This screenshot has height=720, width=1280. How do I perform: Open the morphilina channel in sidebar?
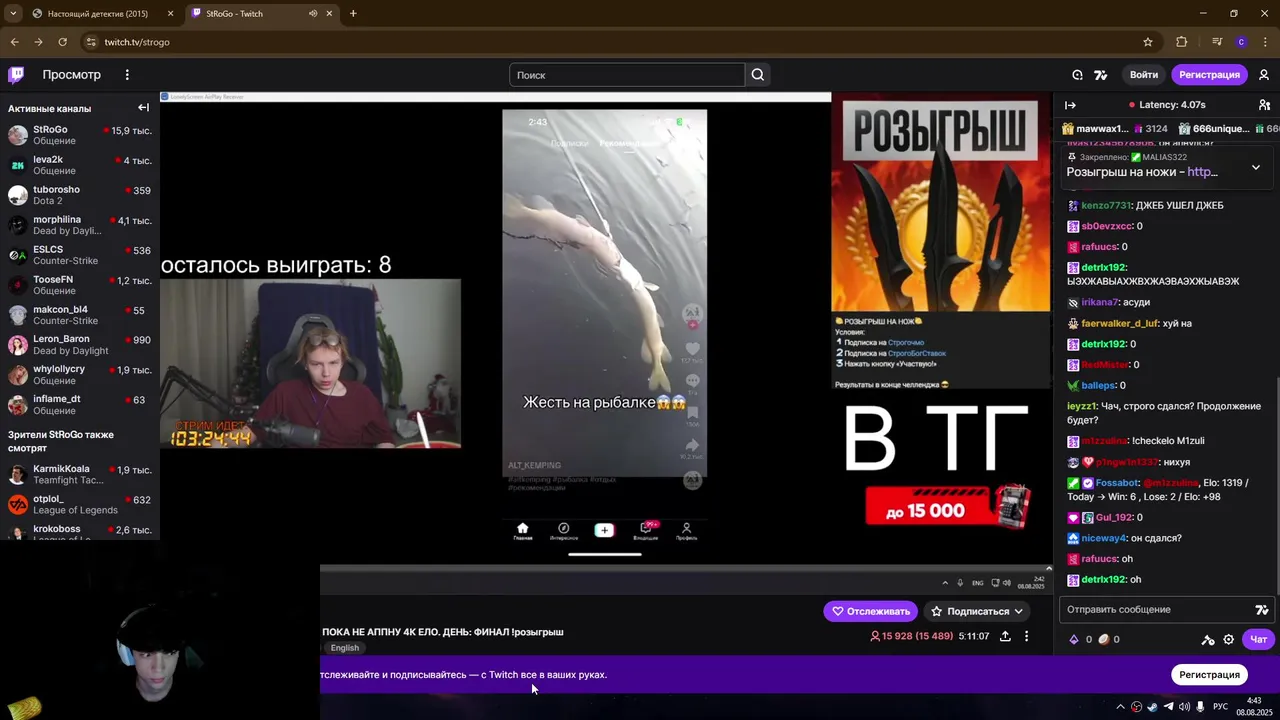pyautogui.click(x=80, y=225)
